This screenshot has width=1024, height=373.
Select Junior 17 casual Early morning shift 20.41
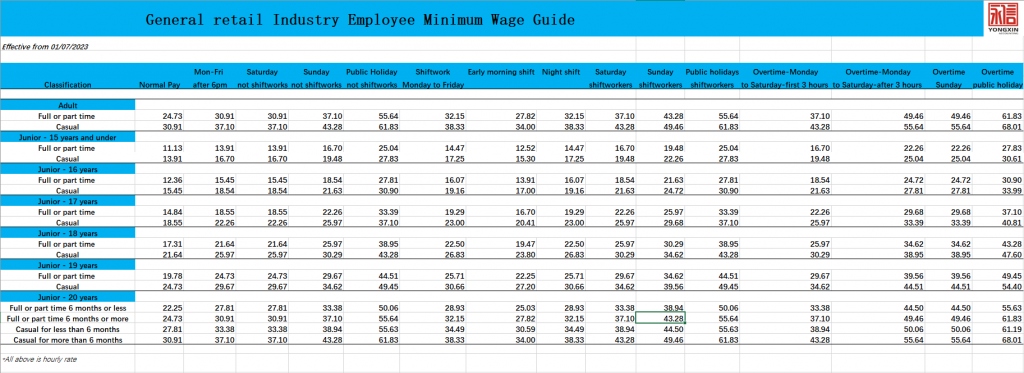(526, 222)
